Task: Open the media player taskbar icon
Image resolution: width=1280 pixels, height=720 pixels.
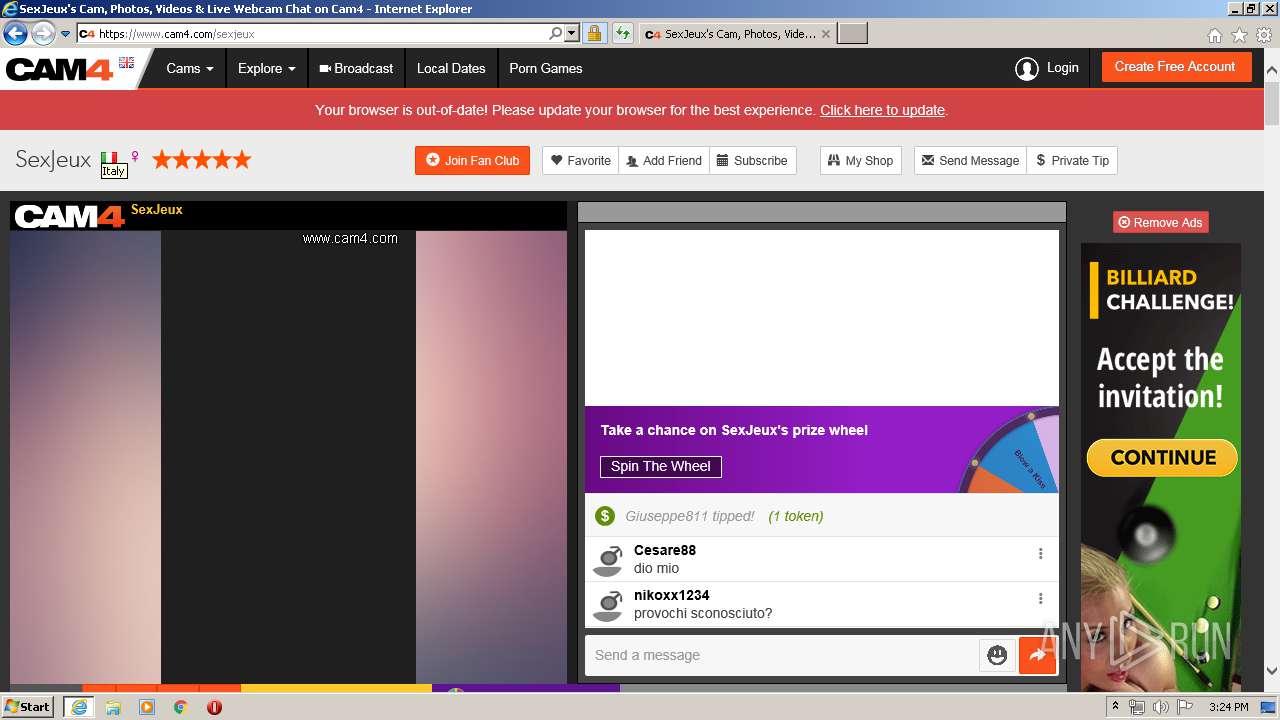Action: coord(147,707)
